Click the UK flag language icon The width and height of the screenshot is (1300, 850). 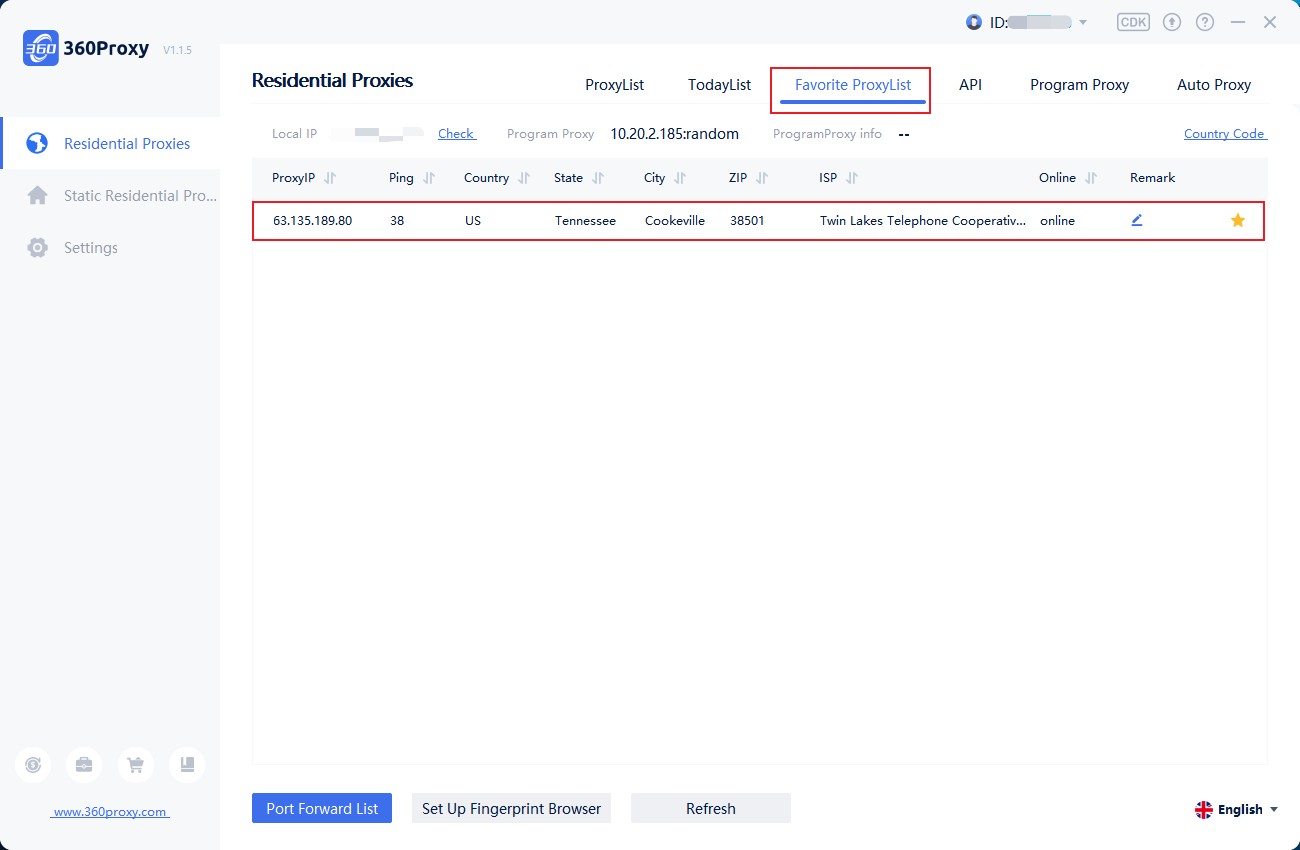tap(1204, 810)
